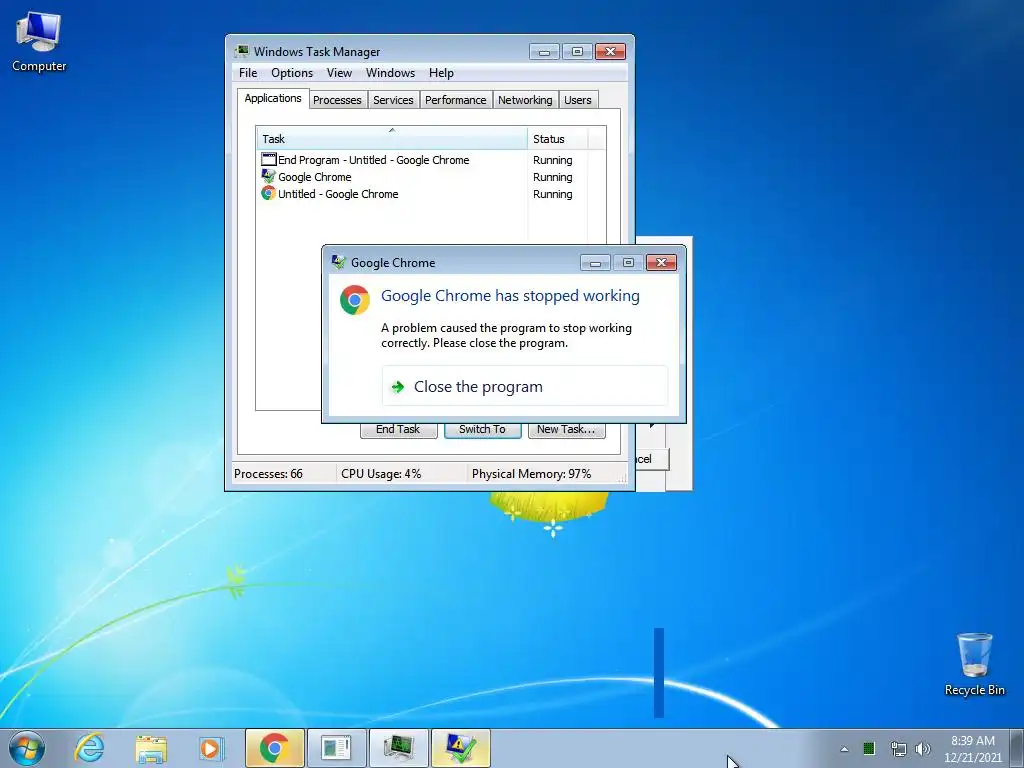The width and height of the screenshot is (1024, 768).
Task: Show hidden system tray icons
Action: click(x=844, y=749)
